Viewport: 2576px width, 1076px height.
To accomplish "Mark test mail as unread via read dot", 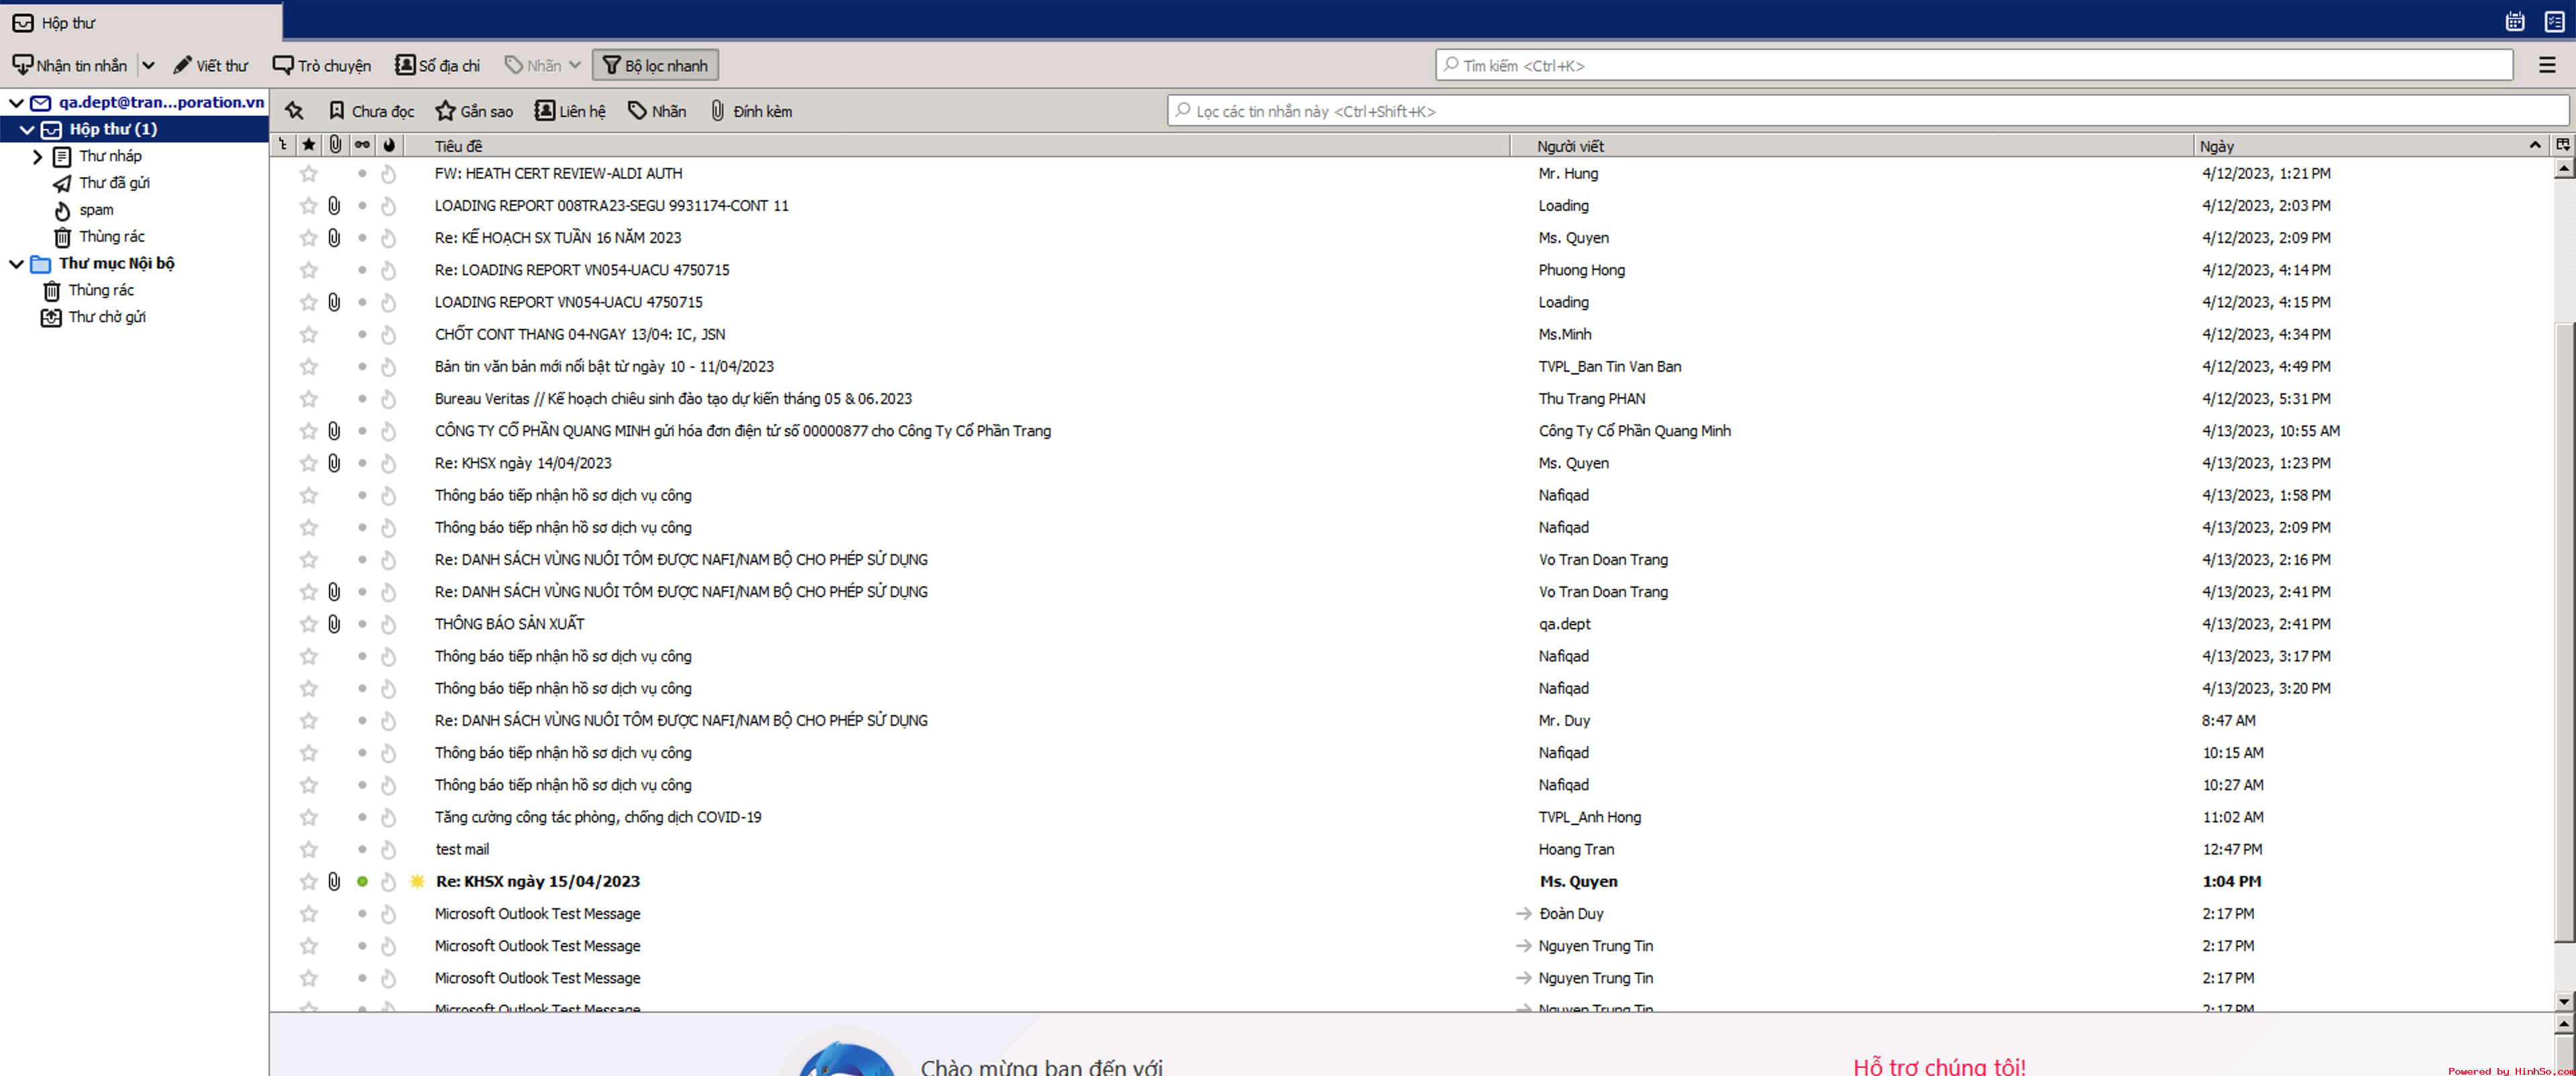I will (x=362, y=849).
